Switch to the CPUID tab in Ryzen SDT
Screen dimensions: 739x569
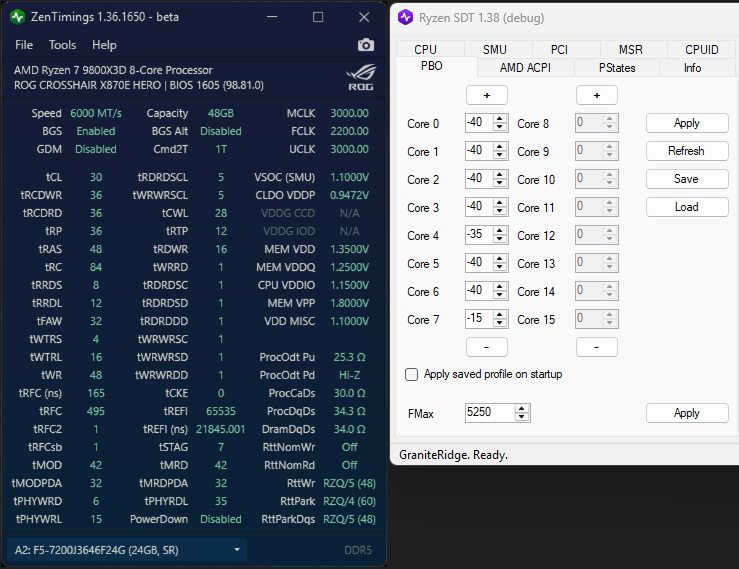[x=702, y=49]
